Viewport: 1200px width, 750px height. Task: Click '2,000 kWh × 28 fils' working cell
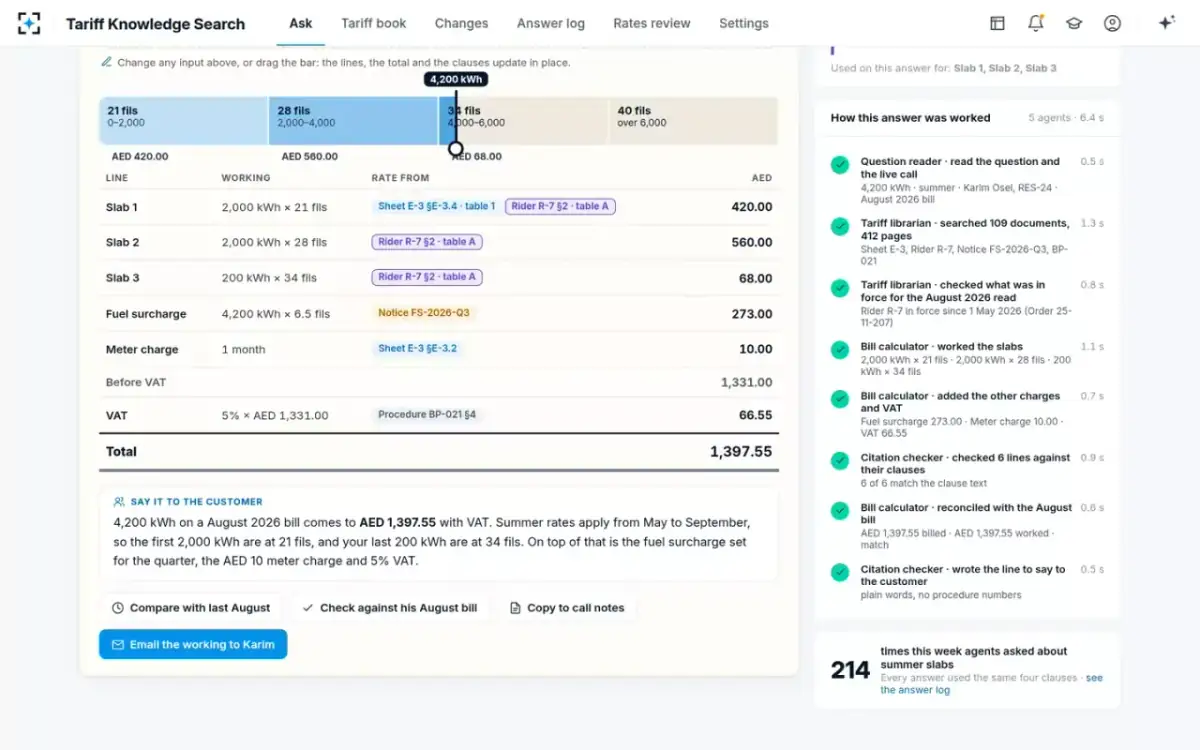click(x=274, y=242)
